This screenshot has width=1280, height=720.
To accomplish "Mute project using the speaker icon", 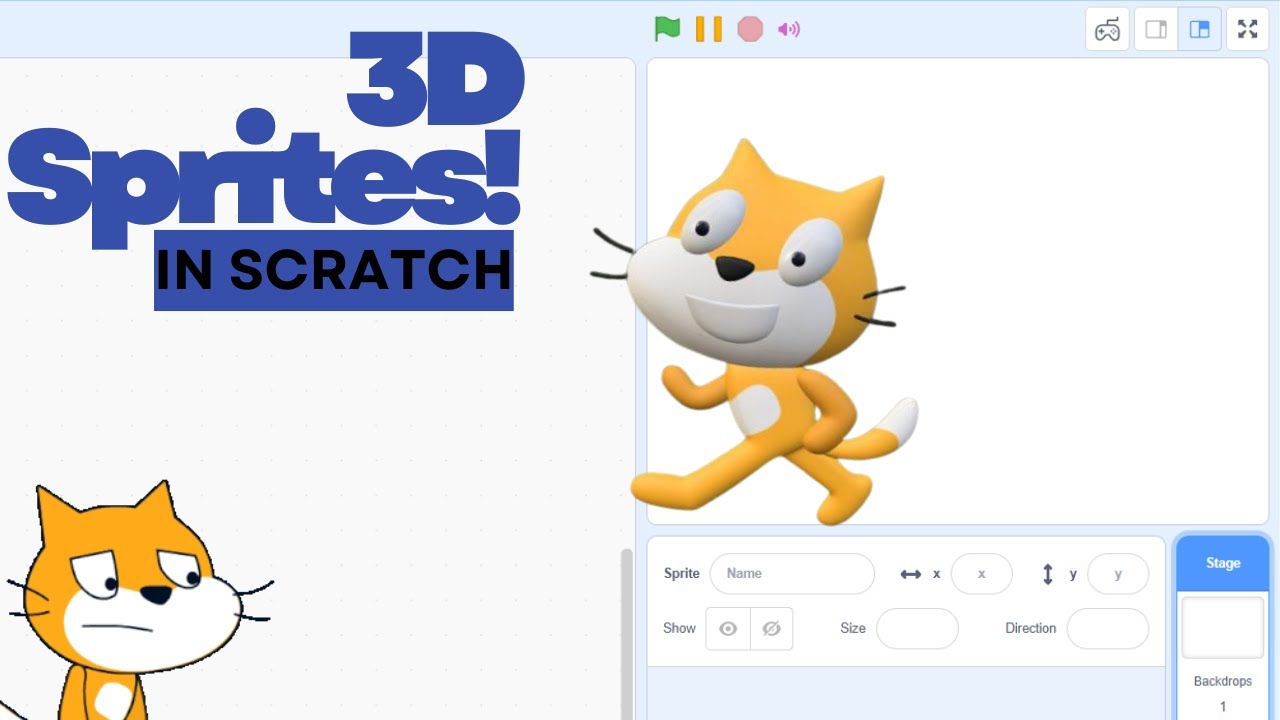I will 789,29.
